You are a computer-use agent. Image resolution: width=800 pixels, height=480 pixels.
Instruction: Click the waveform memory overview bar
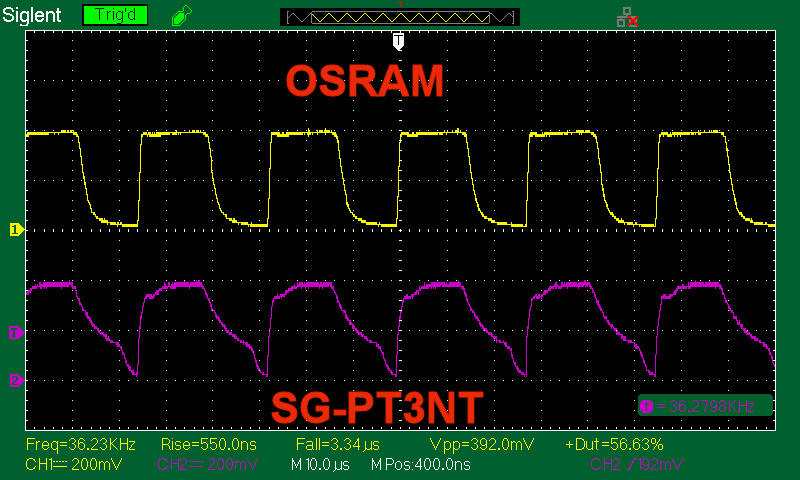pos(400,17)
